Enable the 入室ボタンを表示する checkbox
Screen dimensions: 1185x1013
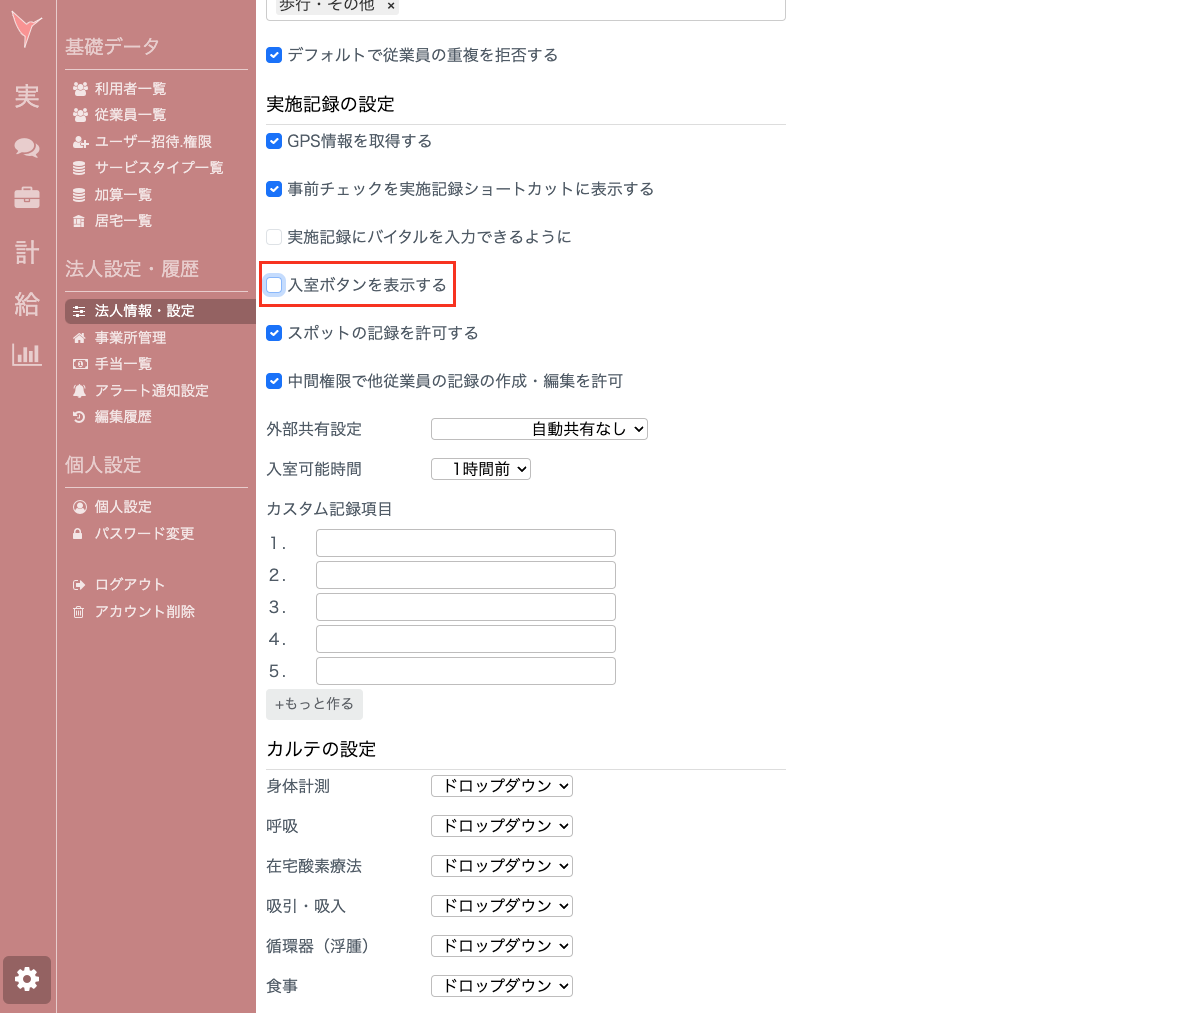(x=273, y=284)
